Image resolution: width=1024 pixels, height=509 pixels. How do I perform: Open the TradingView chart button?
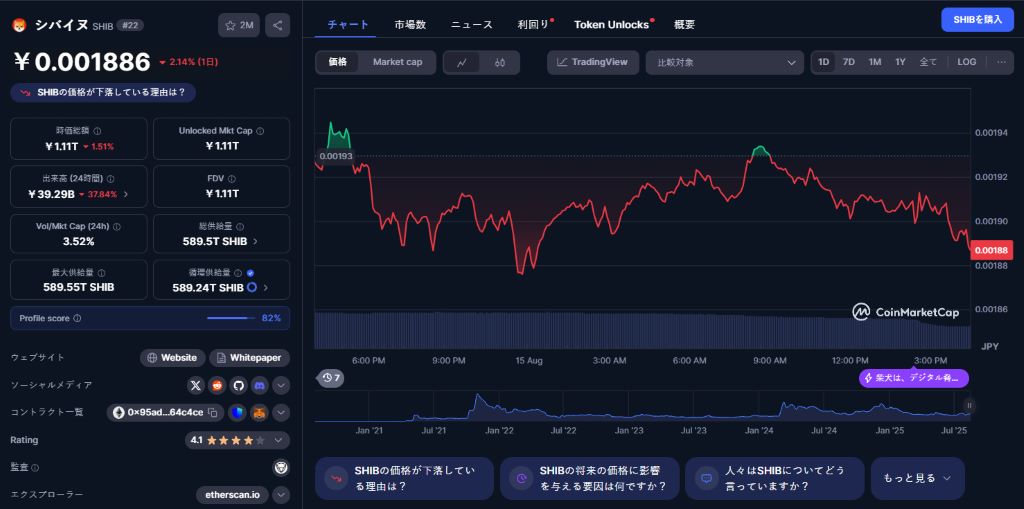point(593,62)
